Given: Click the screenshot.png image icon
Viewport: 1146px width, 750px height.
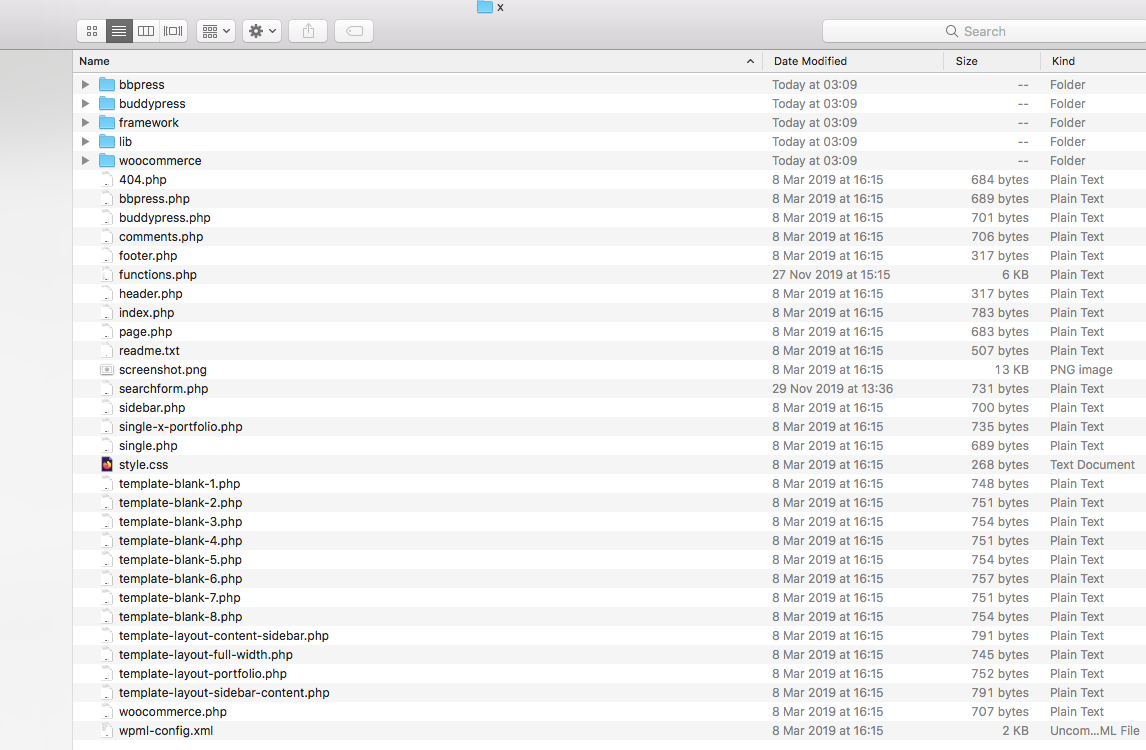Looking at the screenshot, I should pos(107,370).
